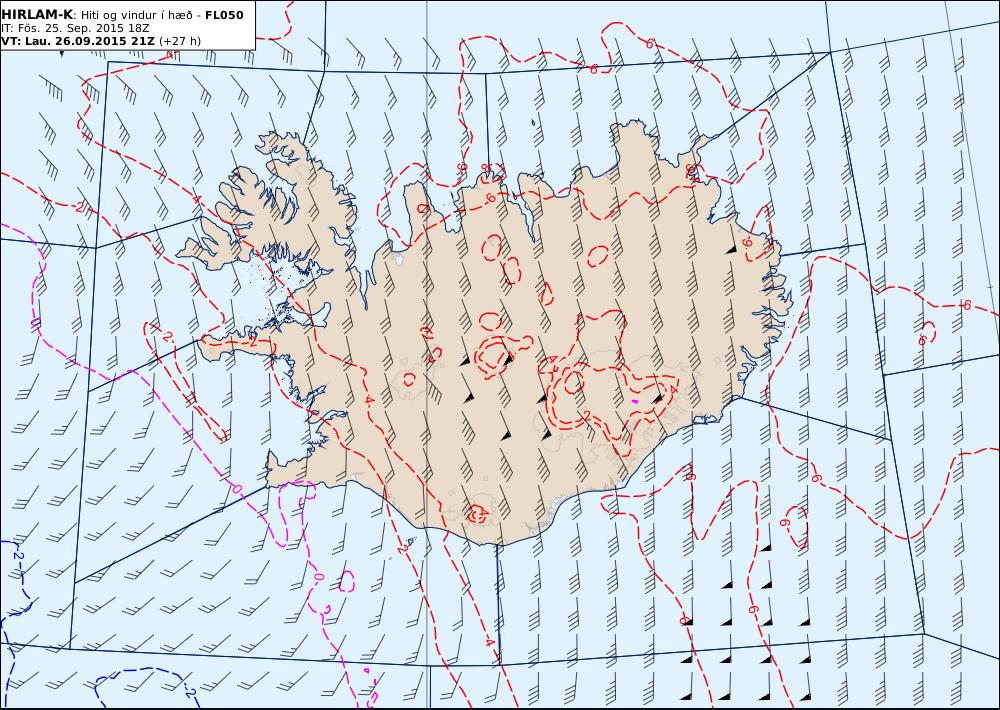The height and width of the screenshot is (710, 1000).
Task: Select the 'Hiti og vindur í hæð' caption
Action: click(x=136, y=15)
